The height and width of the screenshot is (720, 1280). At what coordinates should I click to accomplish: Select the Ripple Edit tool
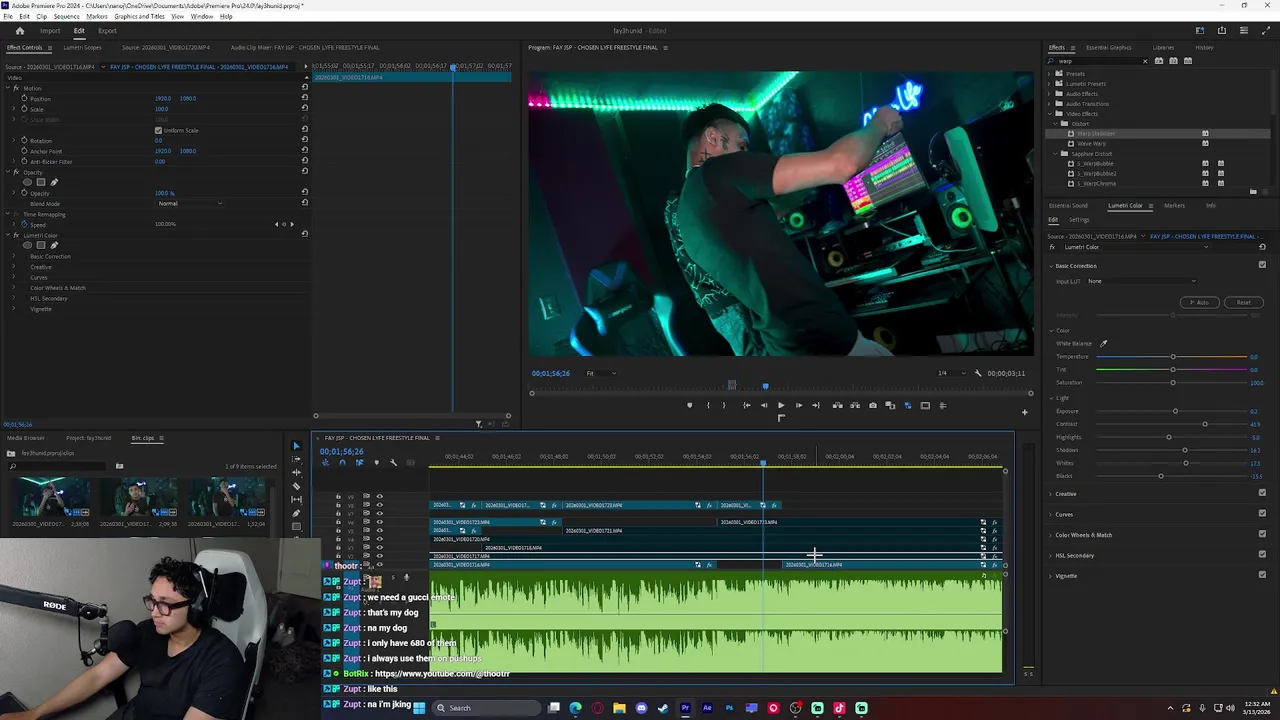296,472
